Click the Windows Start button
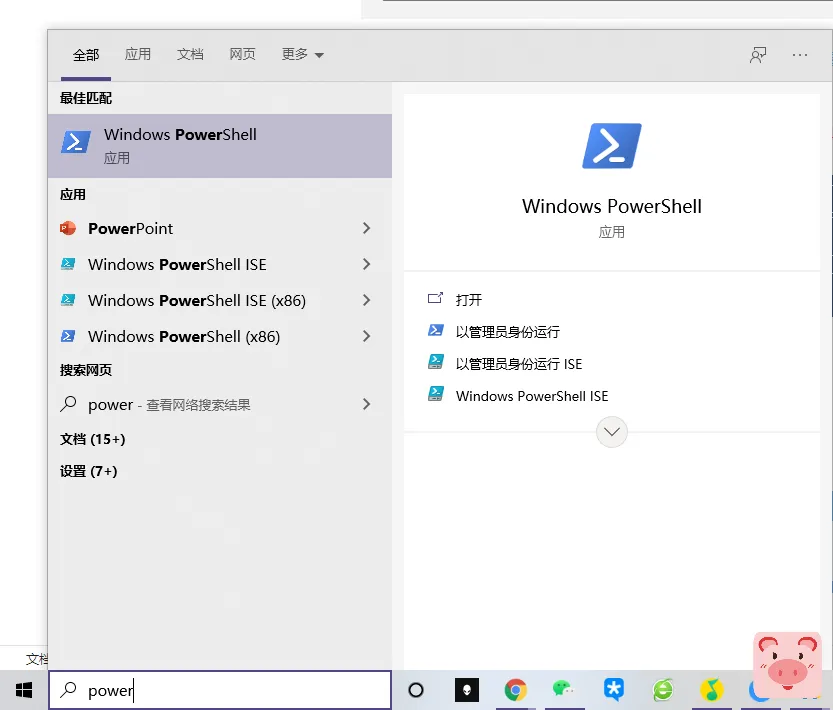Viewport: 833px width, 710px height. pos(24,690)
